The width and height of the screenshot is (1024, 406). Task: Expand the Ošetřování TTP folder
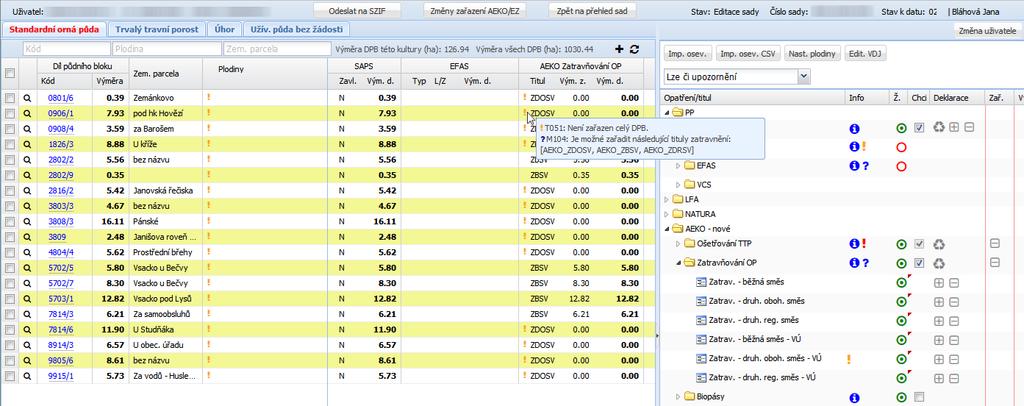coord(679,244)
